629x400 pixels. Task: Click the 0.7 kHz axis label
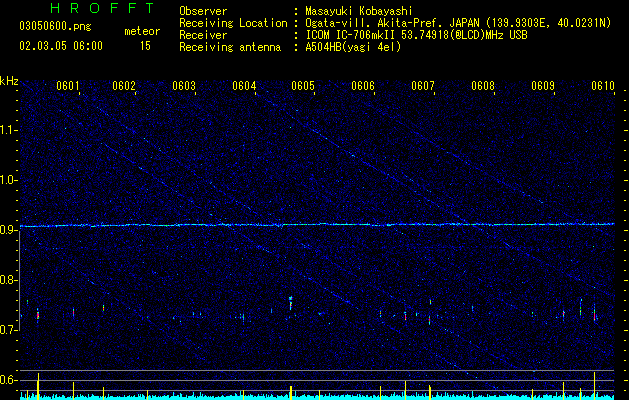[9, 330]
